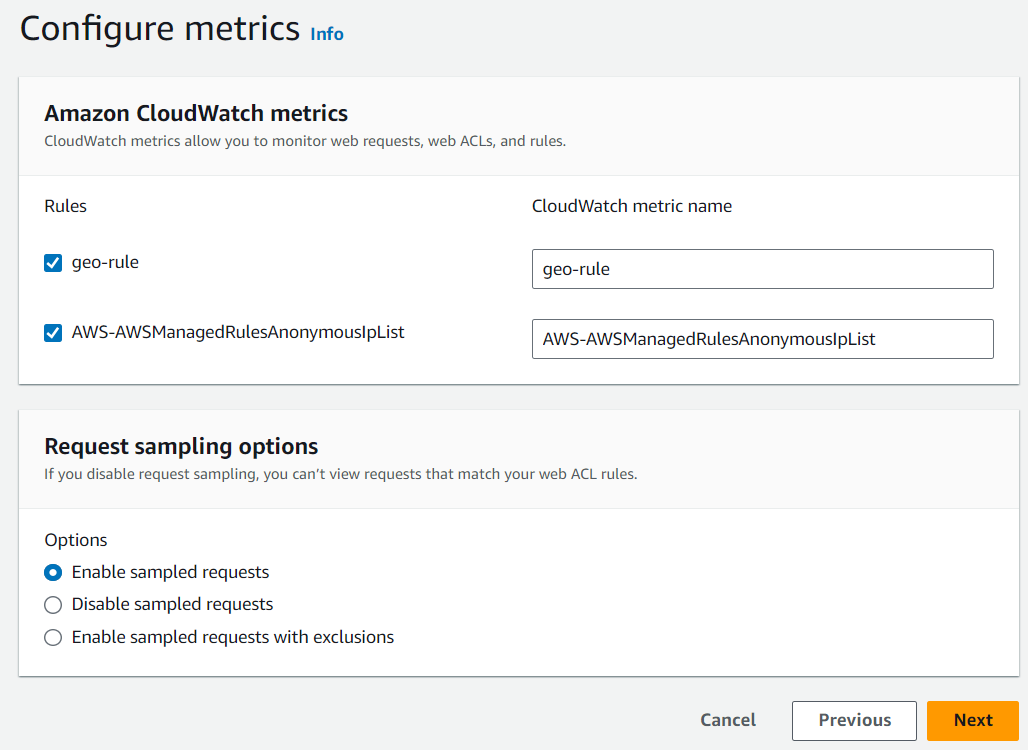This screenshot has height=750, width=1028.
Task: Choose the Disable sampled requests radio button
Action: click(54, 605)
